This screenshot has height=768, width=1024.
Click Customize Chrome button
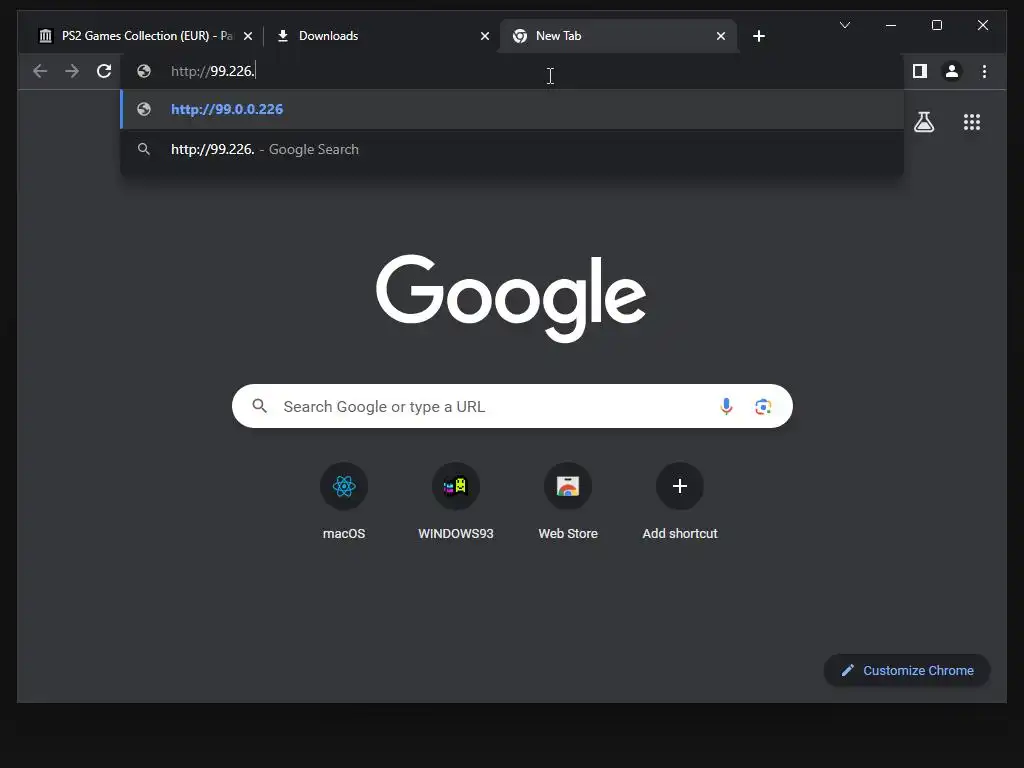click(907, 670)
